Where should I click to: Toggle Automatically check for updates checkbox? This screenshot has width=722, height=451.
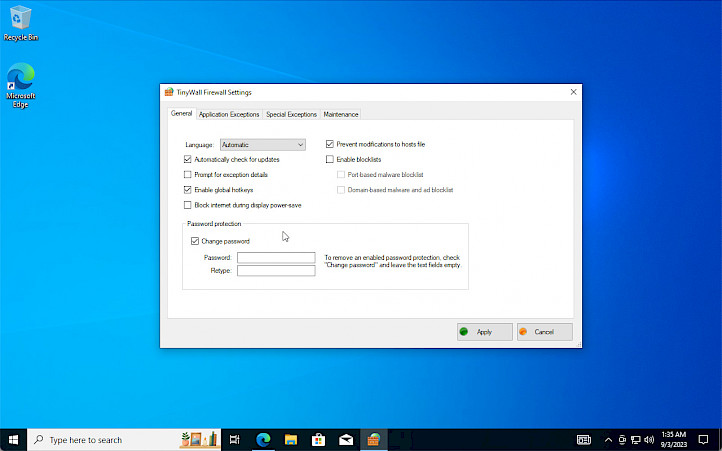[x=187, y=159]
